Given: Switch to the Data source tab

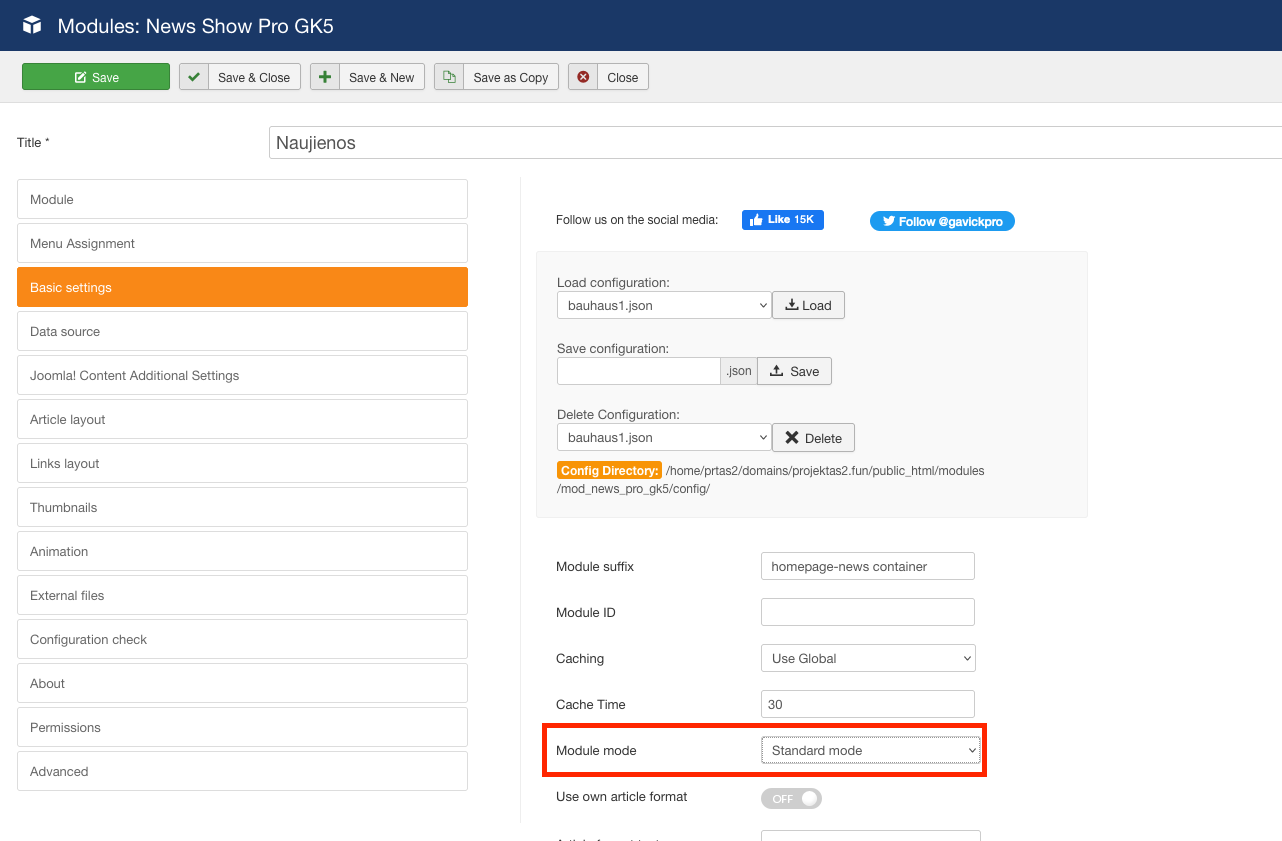Looking at the screenshot, I should 242,331.
